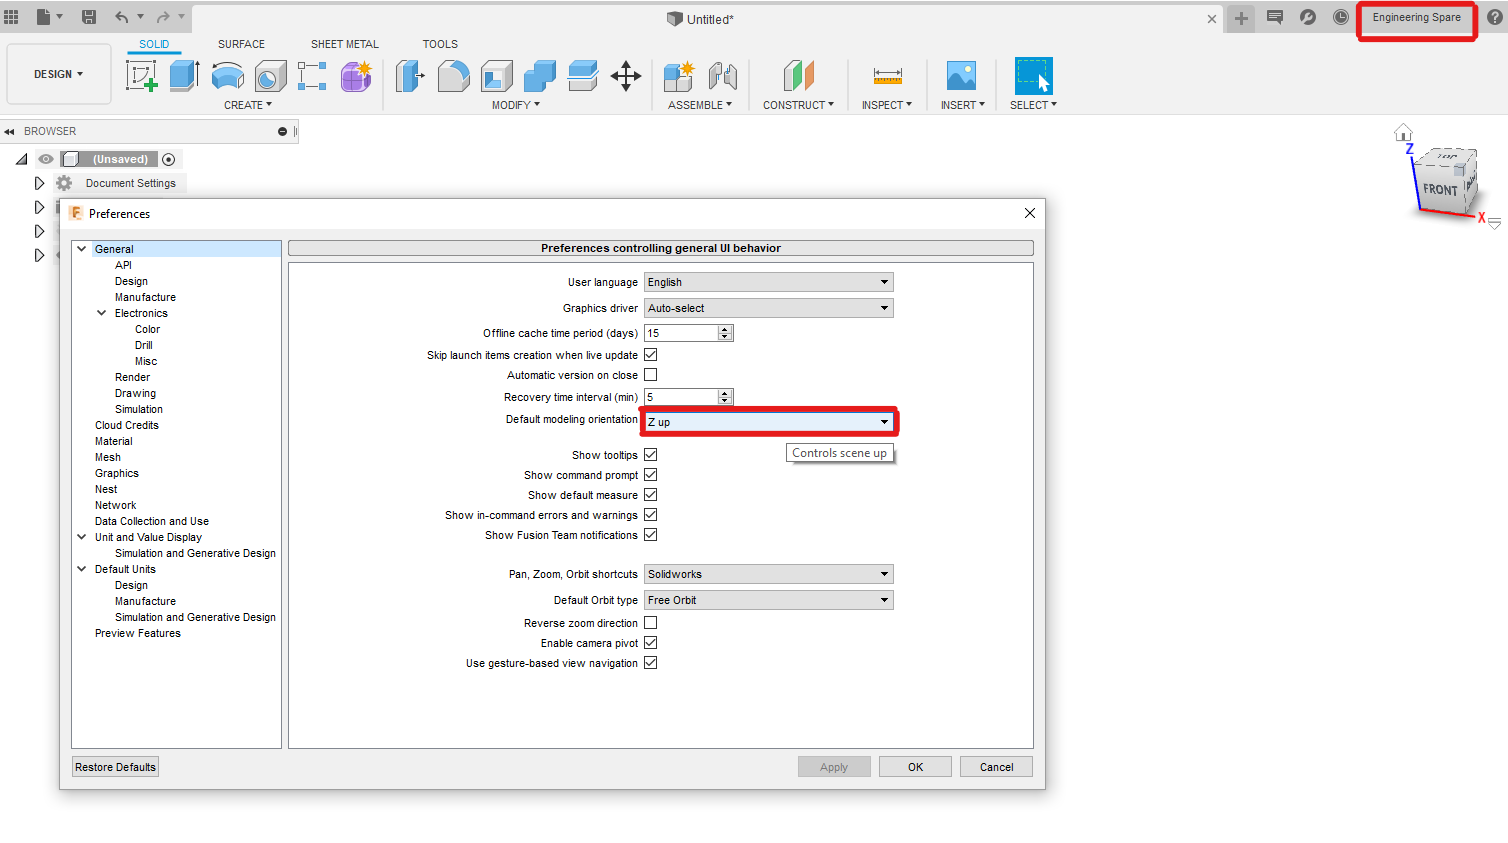Select the Extrude tool

(x=184, y=76)
